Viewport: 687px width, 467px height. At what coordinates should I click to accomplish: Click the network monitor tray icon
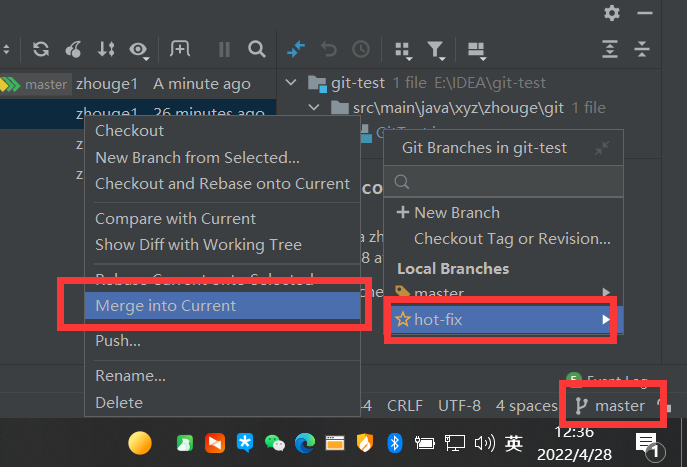point(455,443)
